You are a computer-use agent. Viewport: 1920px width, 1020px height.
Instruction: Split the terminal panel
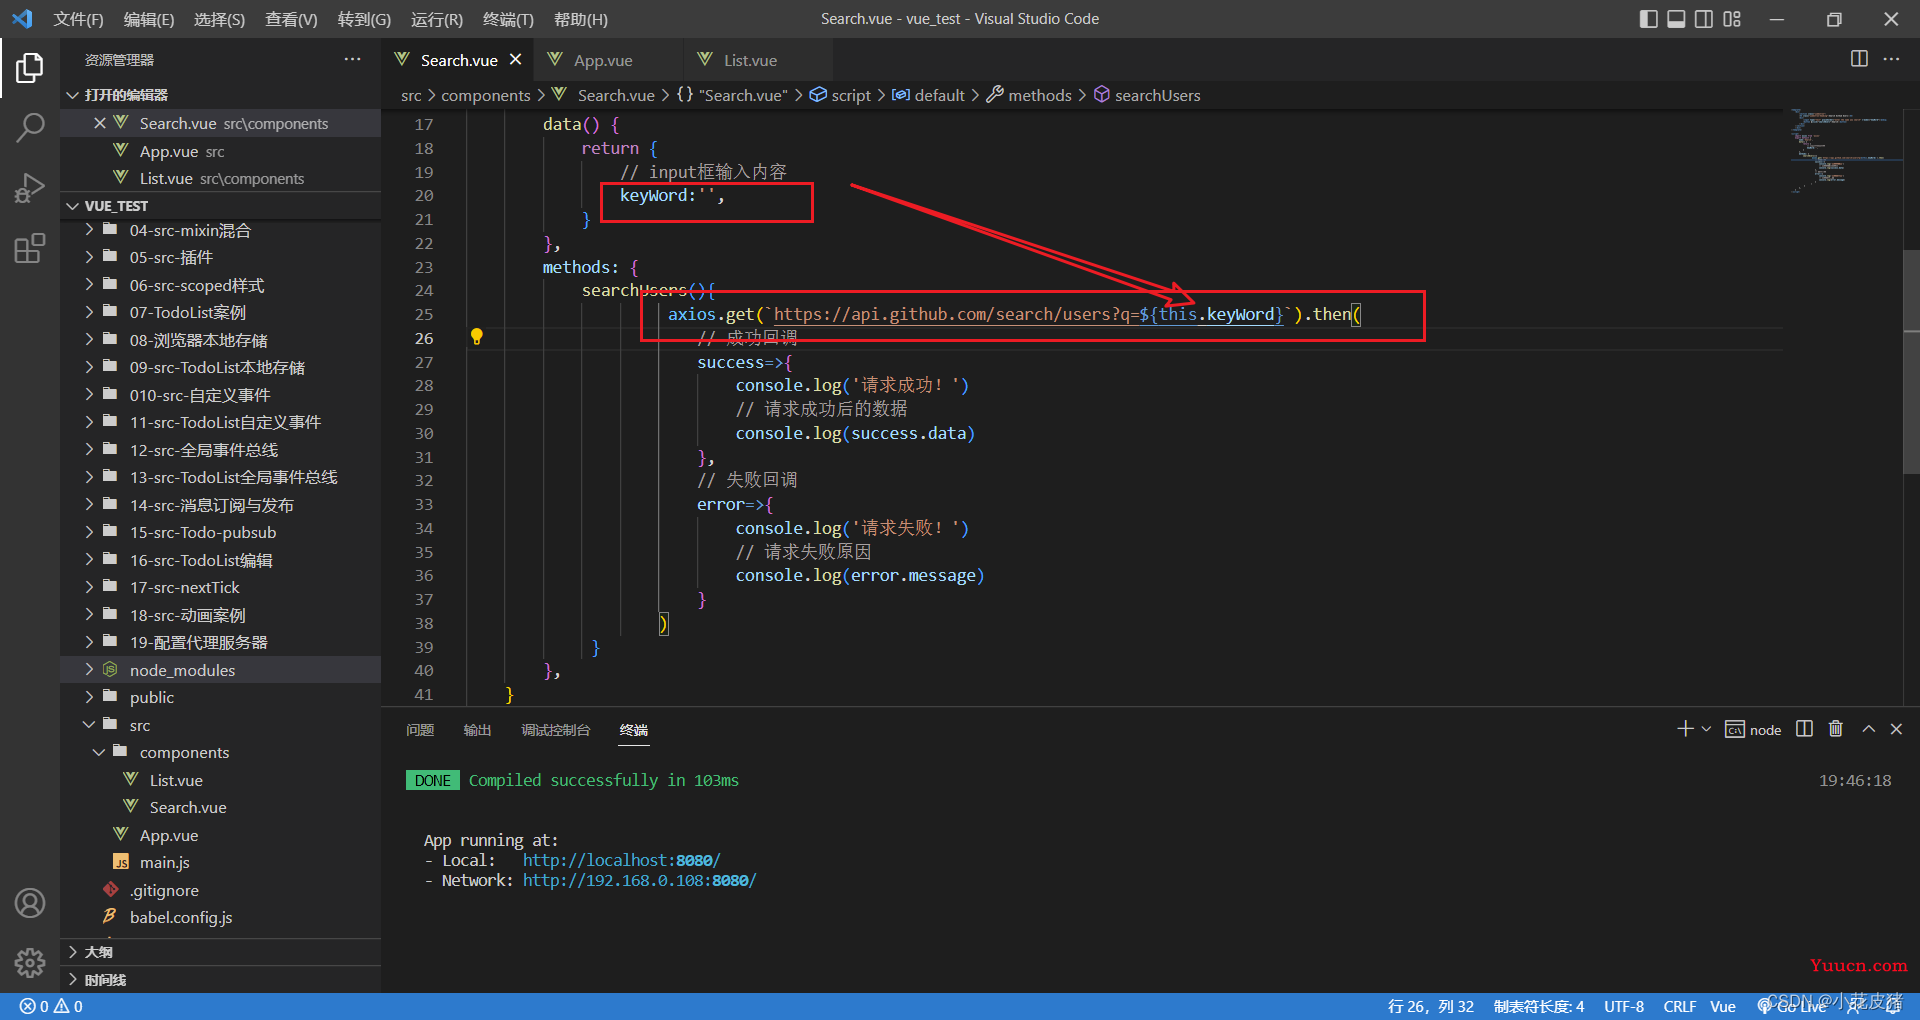(x=1804, y=729)
